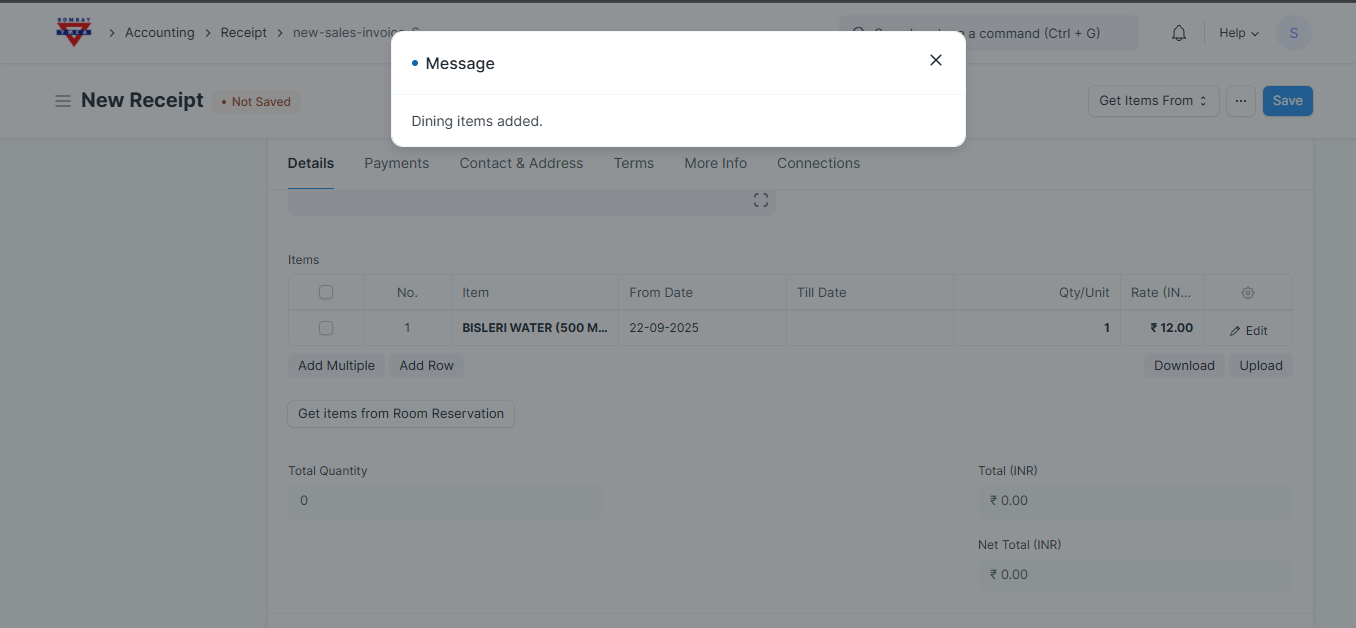Expand the Get Items From dropdown
This screenshot has width=1356, height=628.
[x=1153, y=101]
